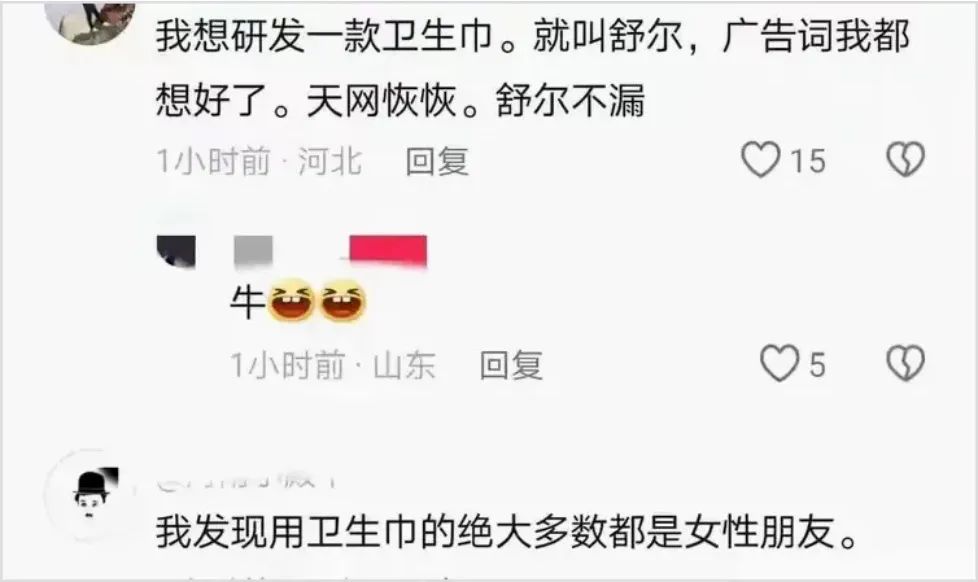
Task: Tap the like count 15
Action: pos(808,161)
